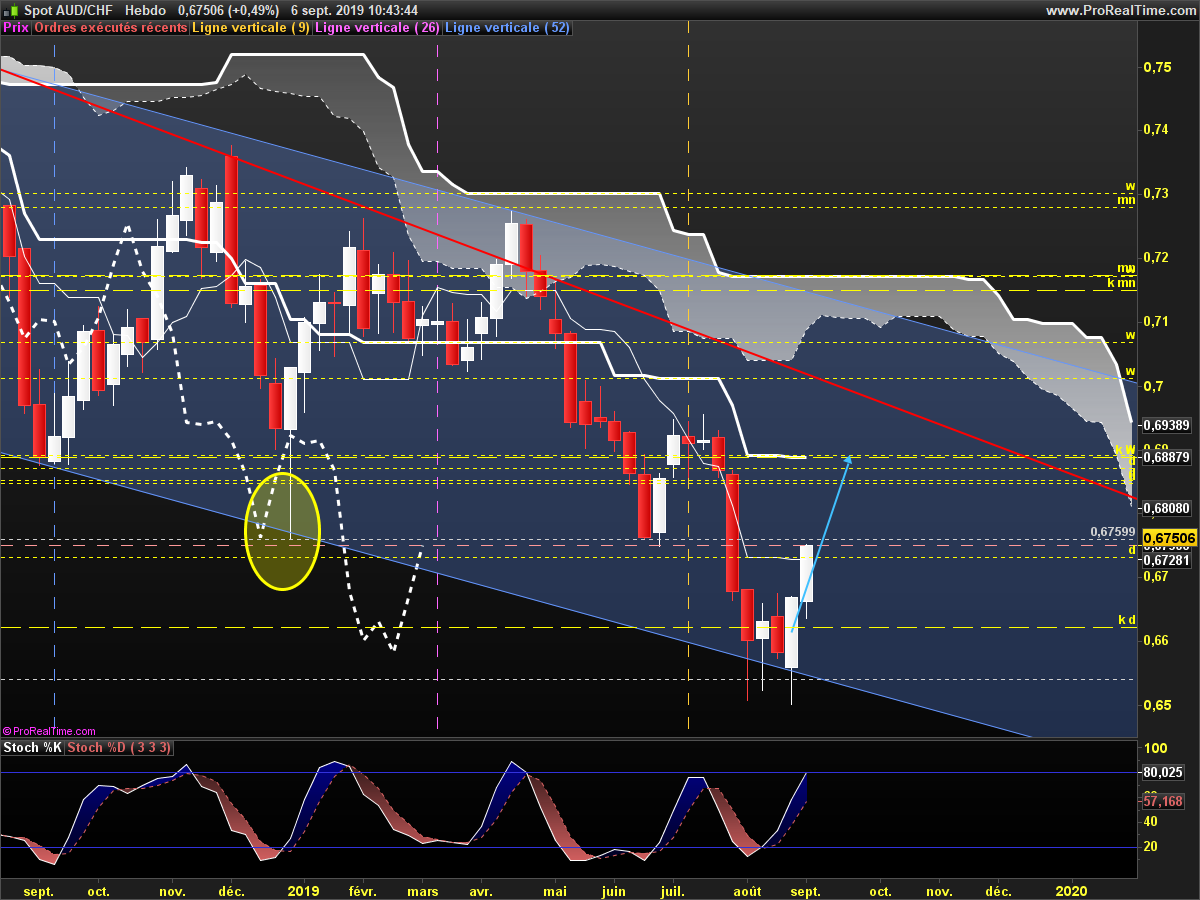Click the 80,025 stochastic value label
Image resolution: width=1200 pixels, height=900 pixels.
click(1163, 772)
